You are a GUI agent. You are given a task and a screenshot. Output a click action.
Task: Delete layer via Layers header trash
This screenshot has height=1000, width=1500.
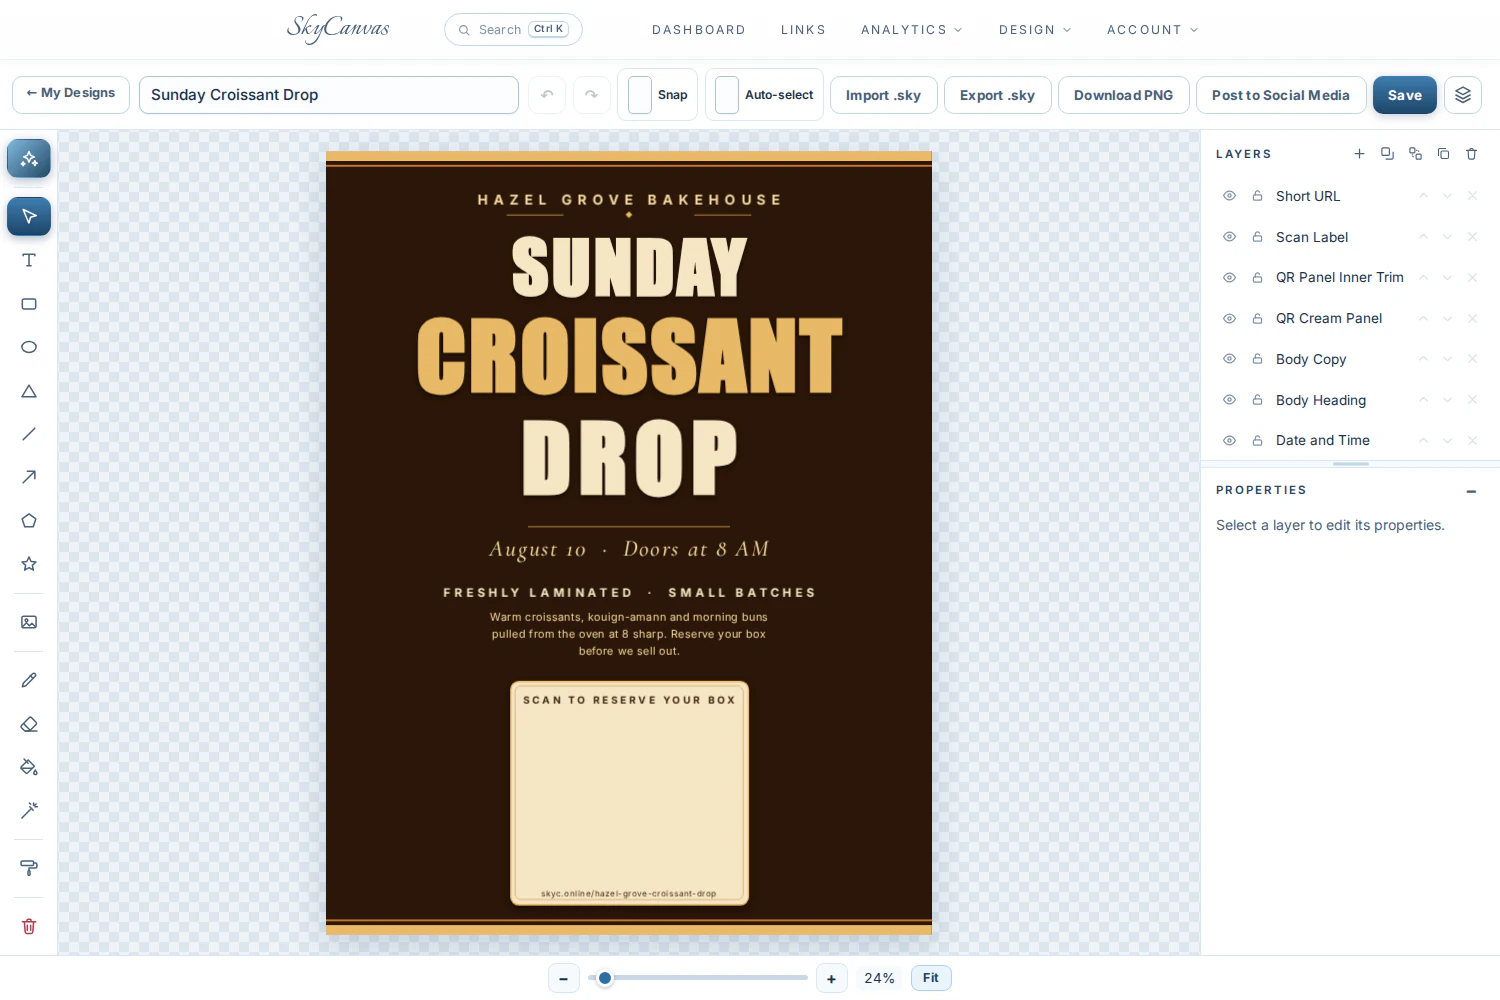[x=1471, y=154]
